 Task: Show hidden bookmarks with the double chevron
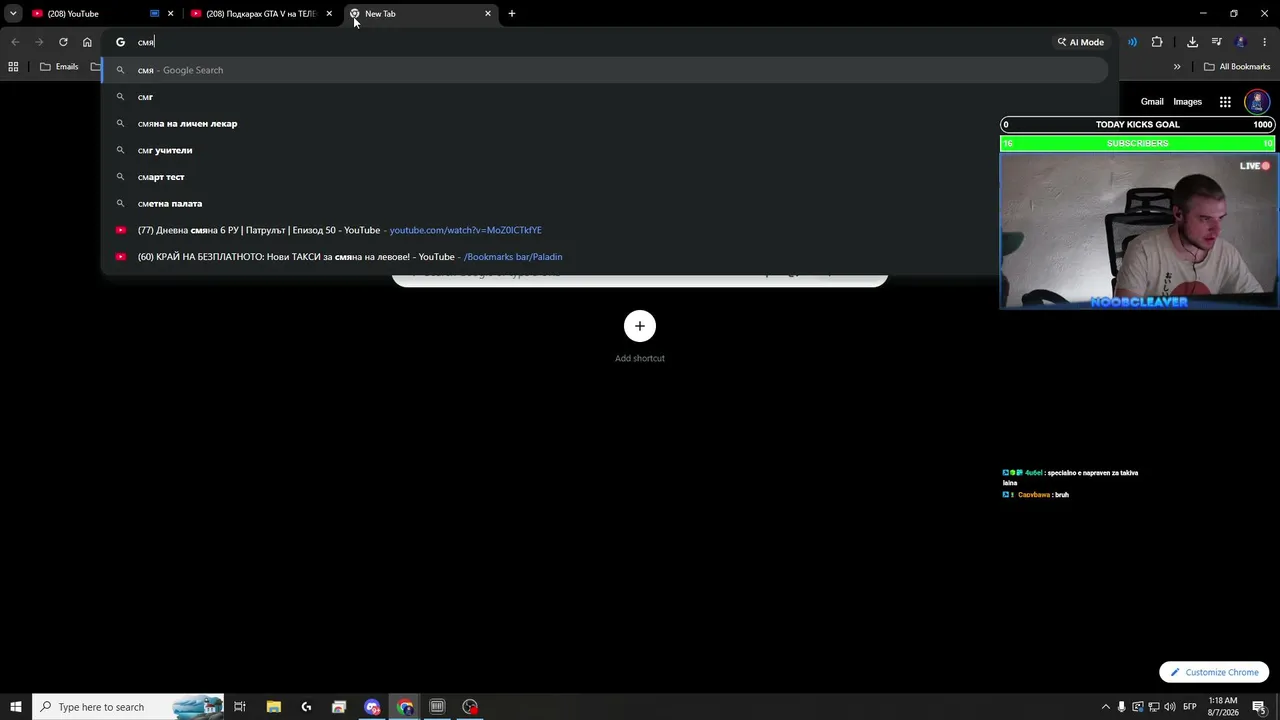(1177, 67)
